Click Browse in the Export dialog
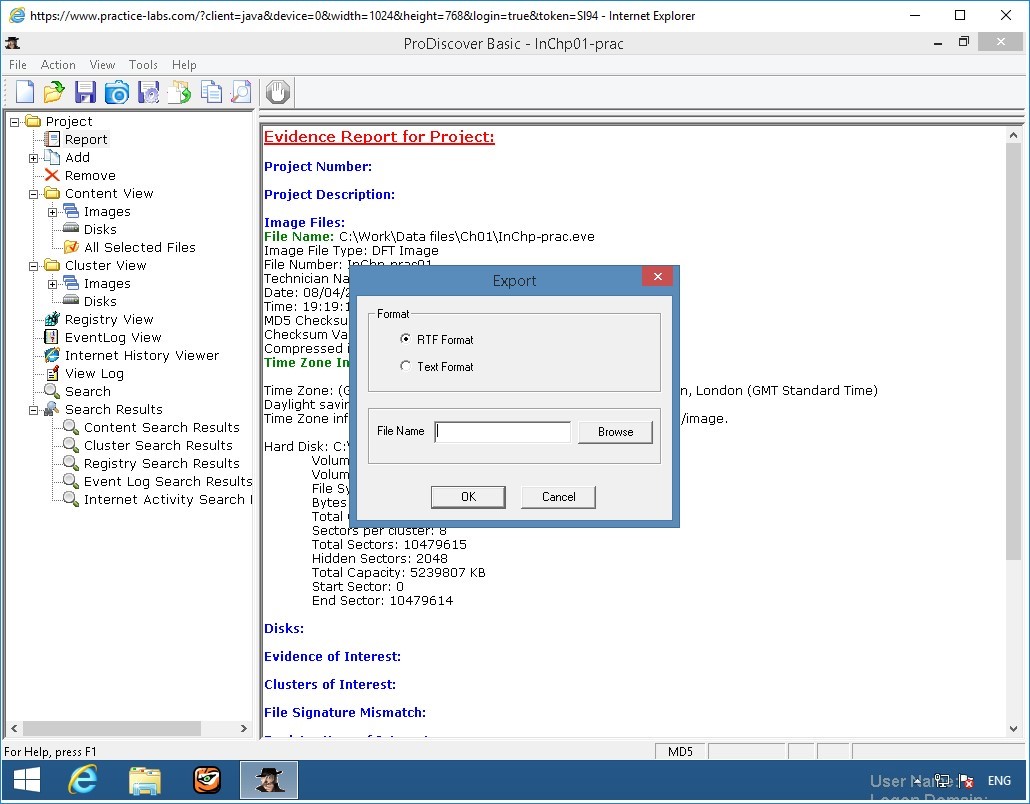This screenshot has height=804, width=1030. point(616,432)
